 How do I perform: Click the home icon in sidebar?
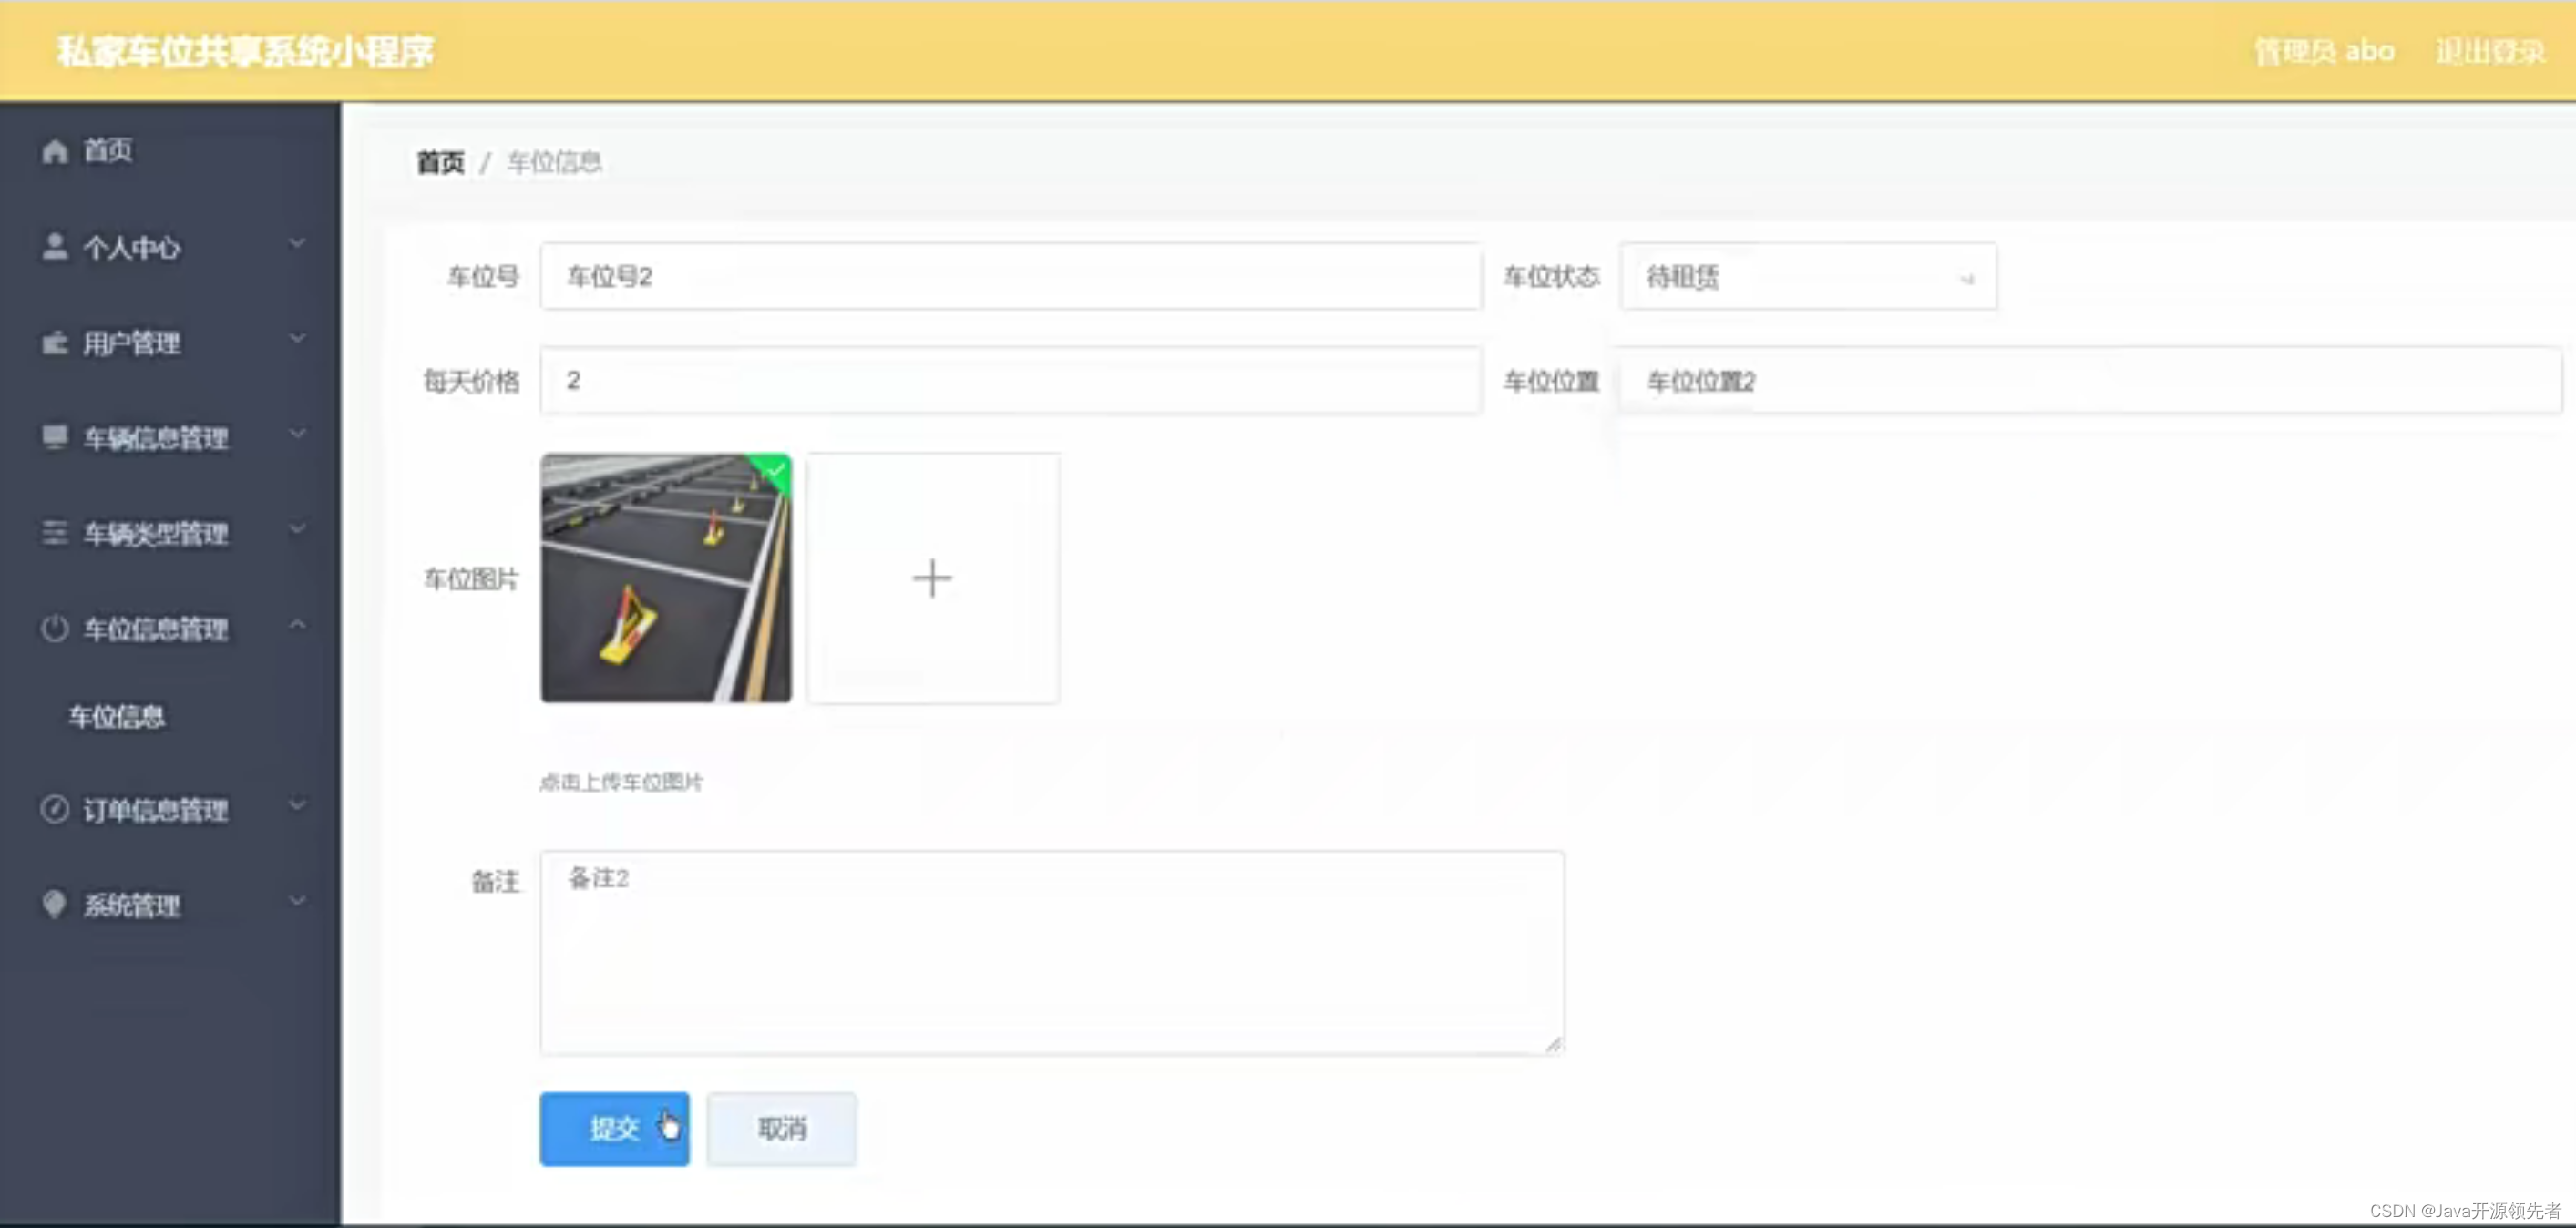tap(55, 151)
